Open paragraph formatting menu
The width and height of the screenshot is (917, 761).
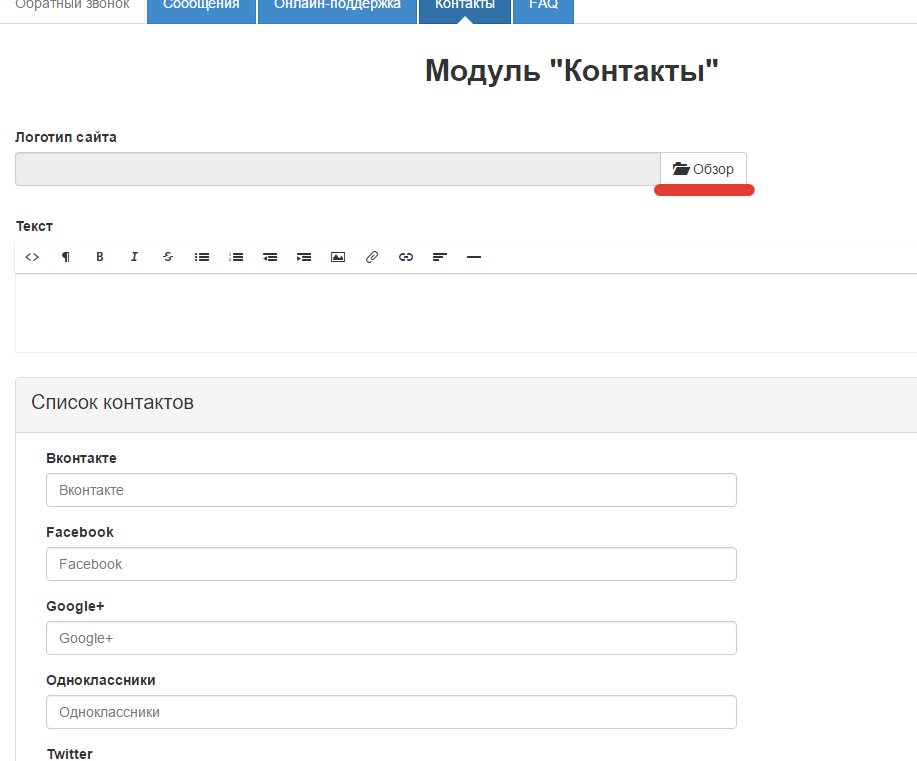pos(66,257)
